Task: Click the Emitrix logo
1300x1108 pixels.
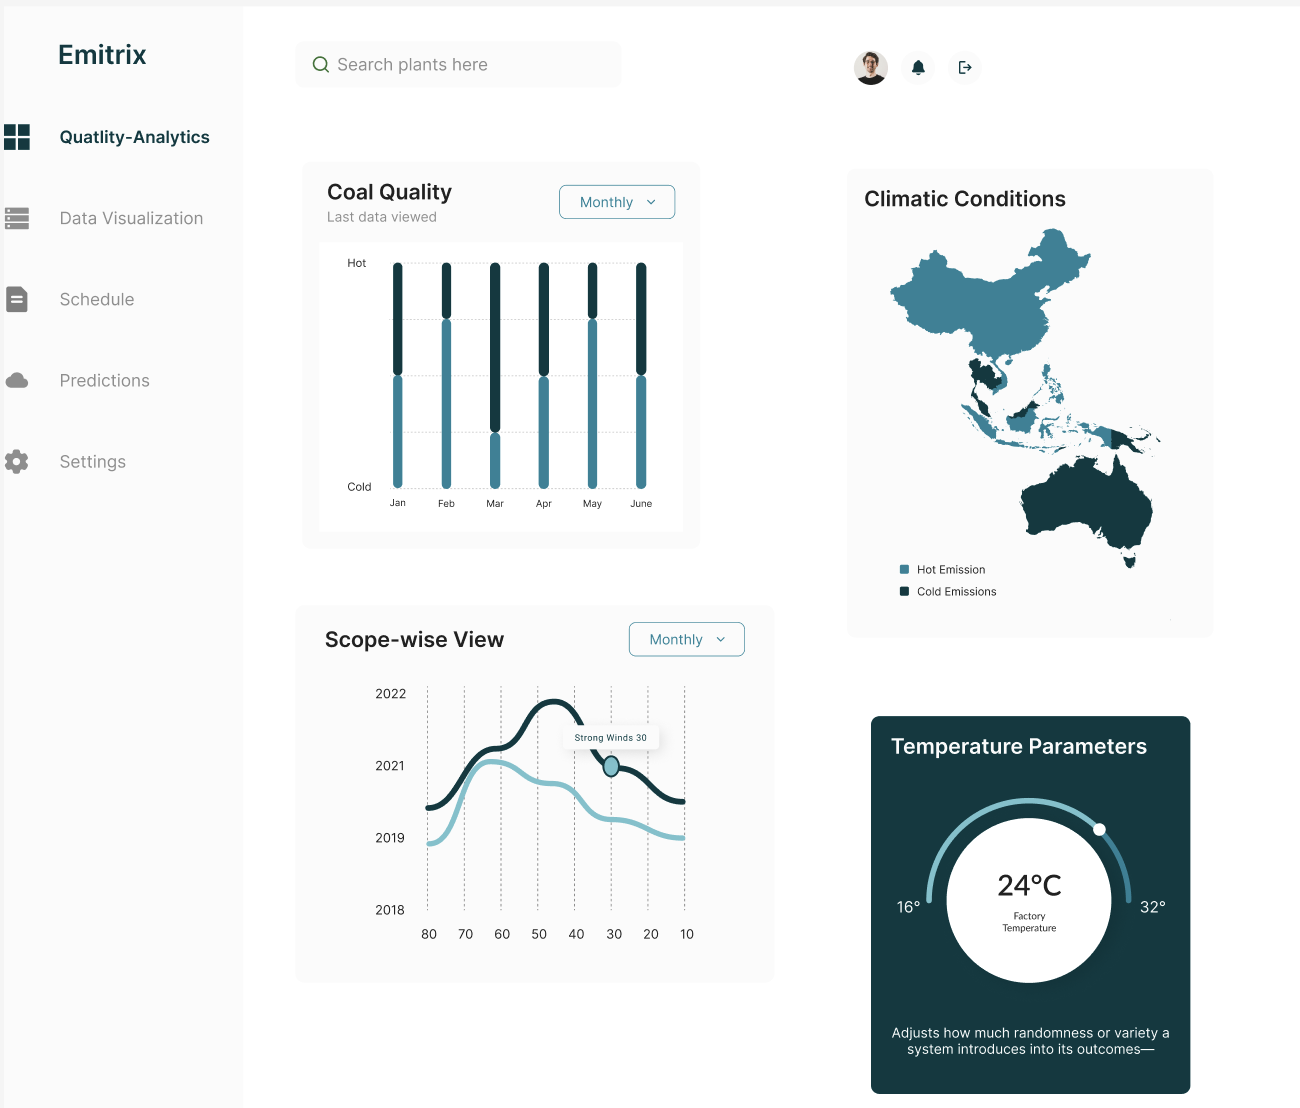Action: pos(102,54)
